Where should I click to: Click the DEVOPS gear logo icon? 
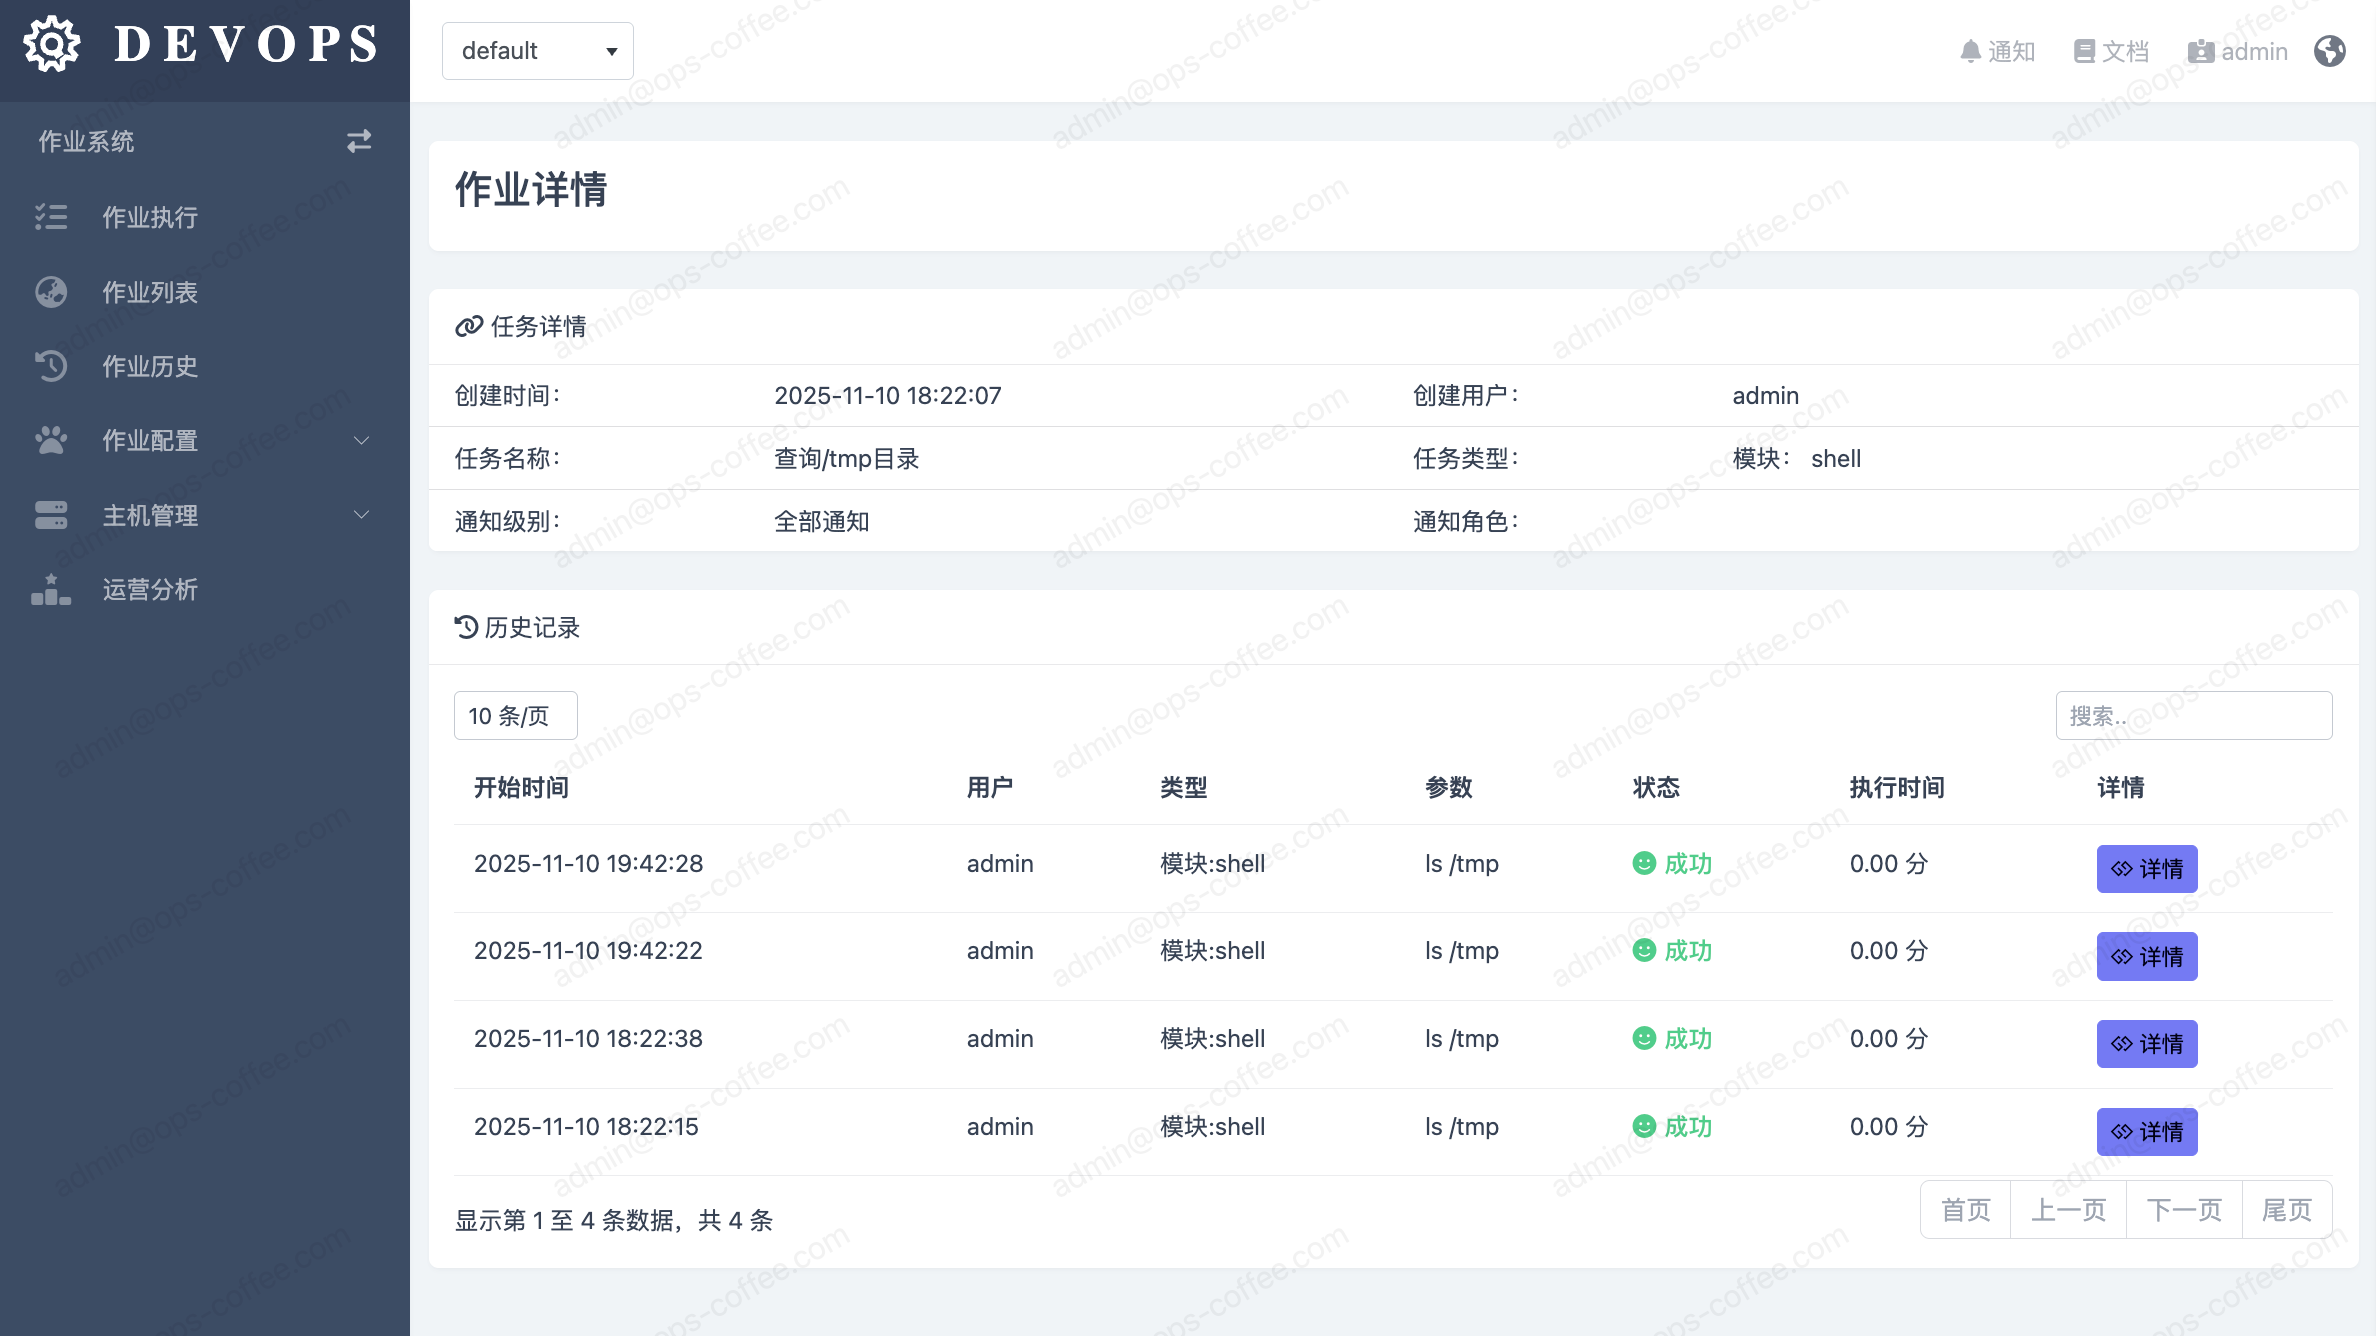(52, 44)
